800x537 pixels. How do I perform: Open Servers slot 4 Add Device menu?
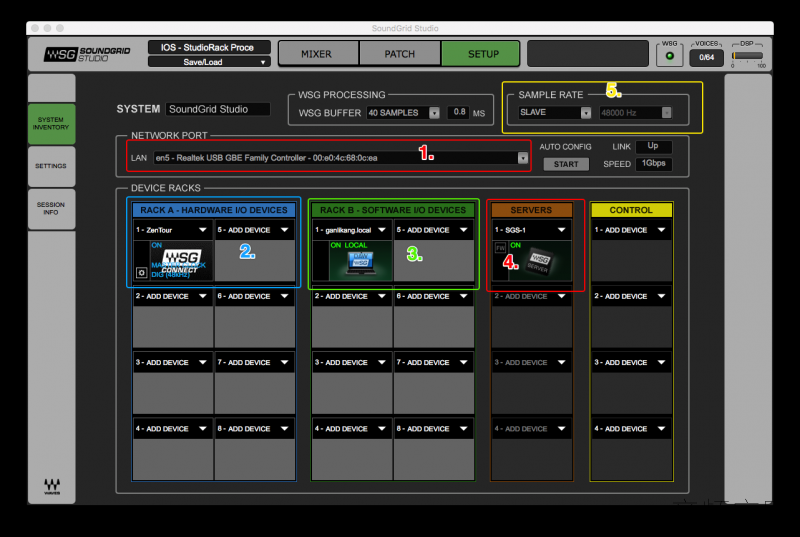pyautogui.click(x=531, y=429)
